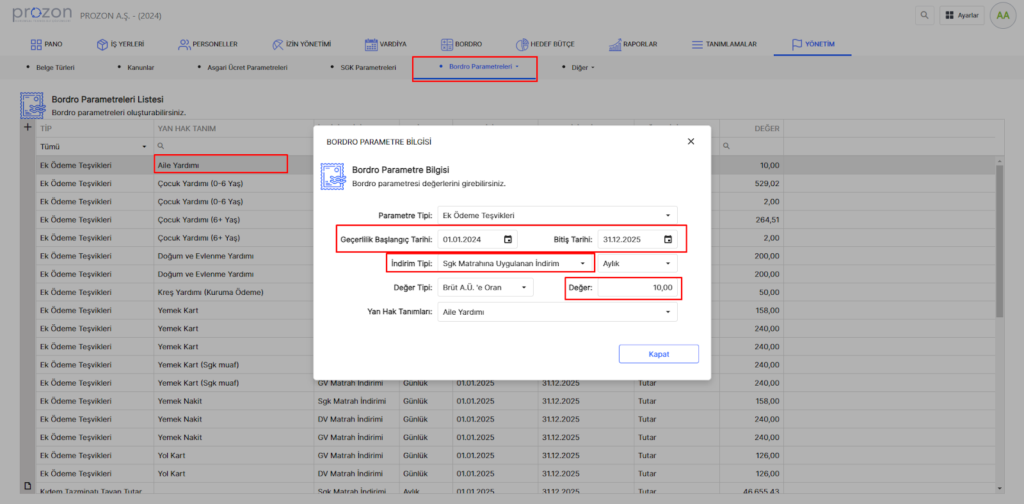Click the Kapat button
1024x504 pixels.
click(x=658, y=354)
